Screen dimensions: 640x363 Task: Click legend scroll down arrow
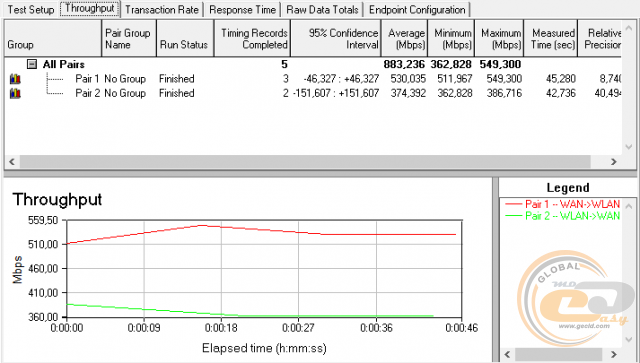click(629, 340)
